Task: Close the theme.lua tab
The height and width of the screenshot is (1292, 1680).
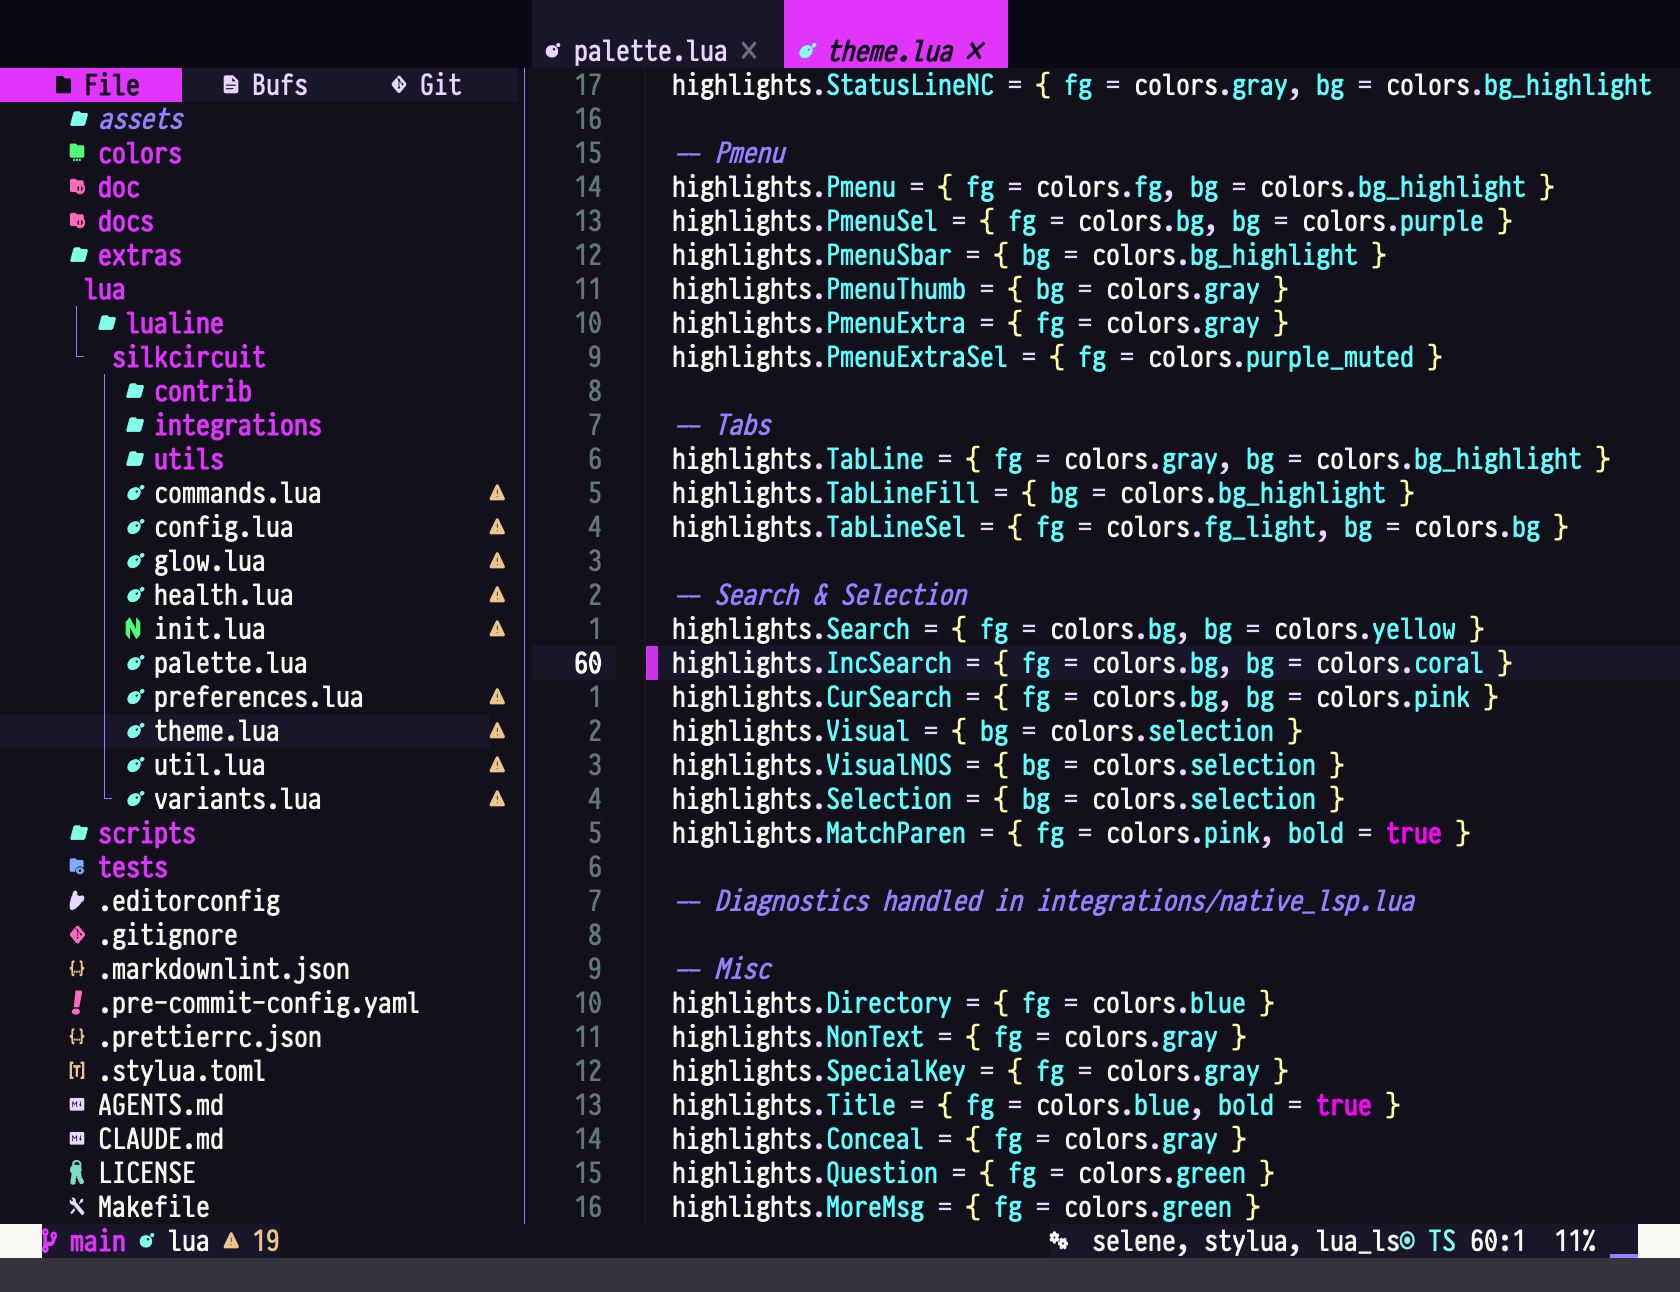Action: (977, 51)
